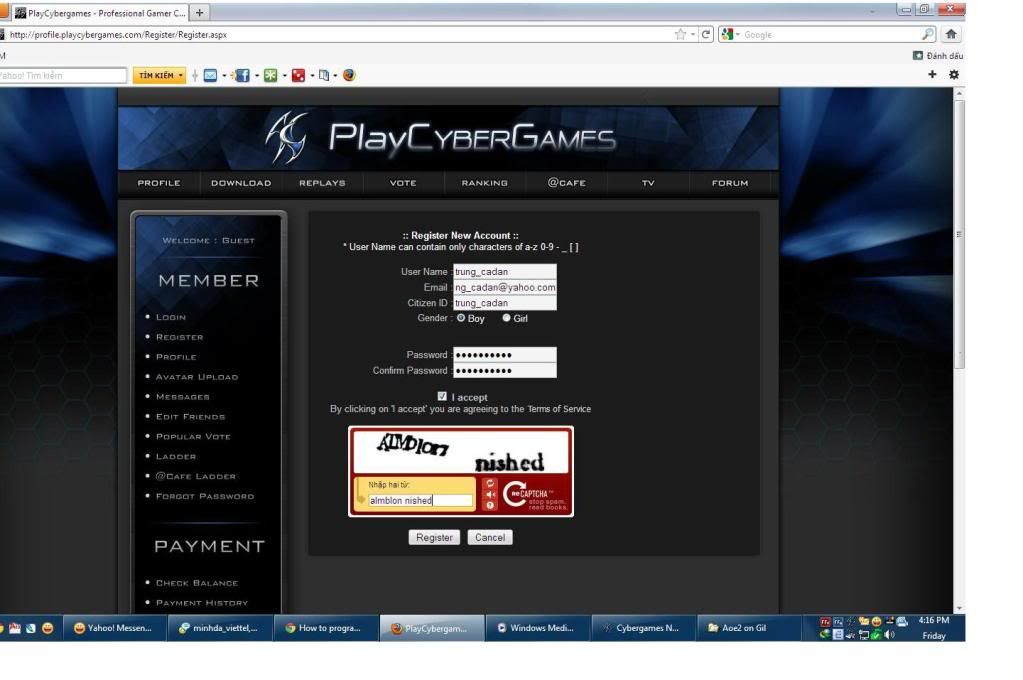Click the Register button
This screenshot has height=680, width=1023.
pos(435,537)
